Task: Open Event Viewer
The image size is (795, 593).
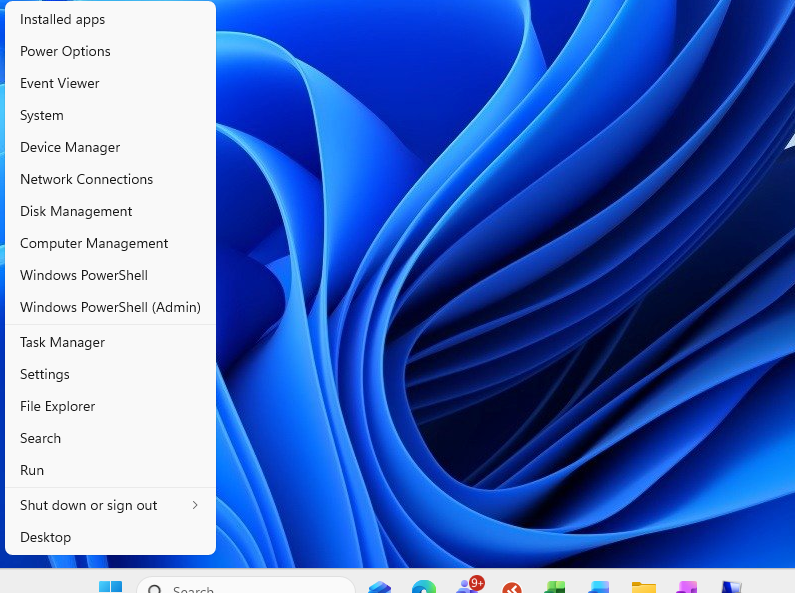Action: 110,83
